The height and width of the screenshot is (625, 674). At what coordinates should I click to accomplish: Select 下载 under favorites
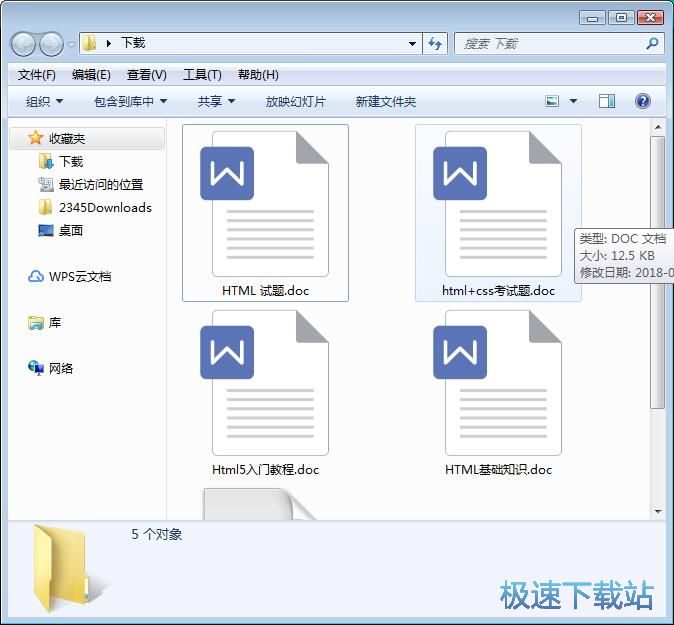click(x=71, y=162)
